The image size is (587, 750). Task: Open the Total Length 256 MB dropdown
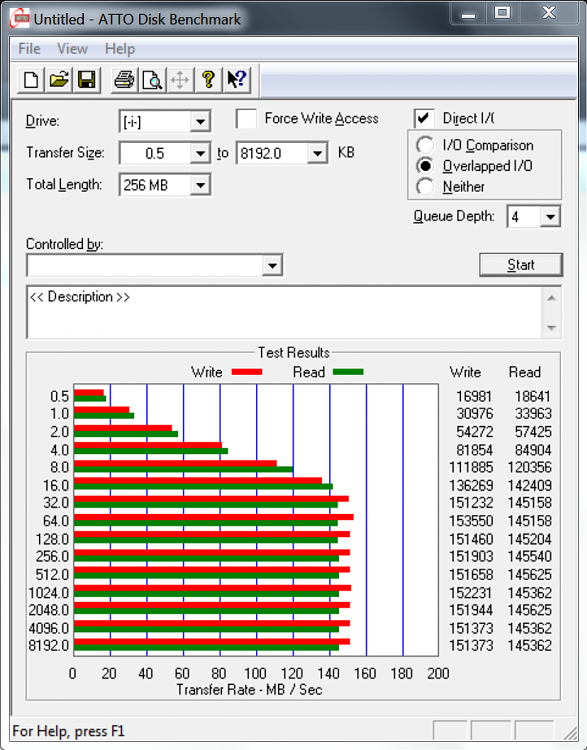click(200, 185)
